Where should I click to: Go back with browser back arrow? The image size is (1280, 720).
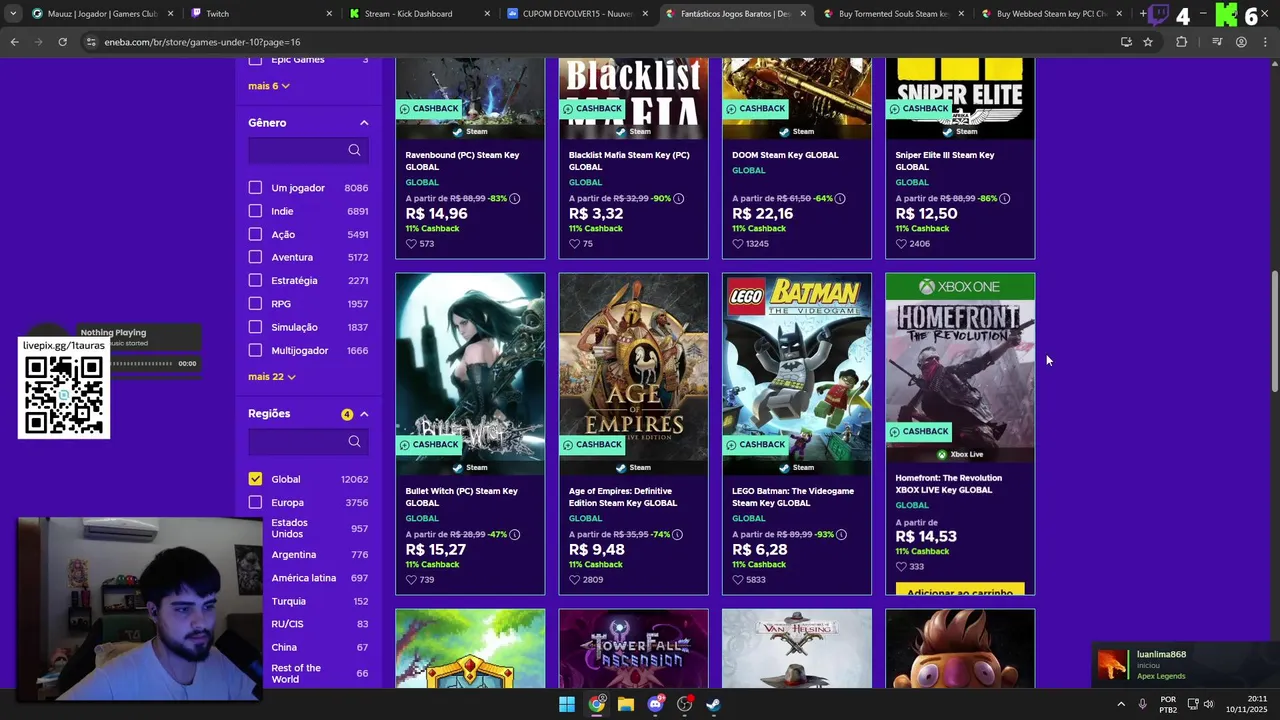click(14, 42)
